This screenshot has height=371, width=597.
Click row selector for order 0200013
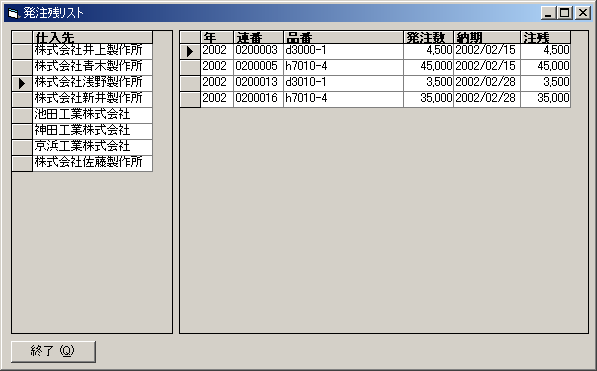click(190, 83)
